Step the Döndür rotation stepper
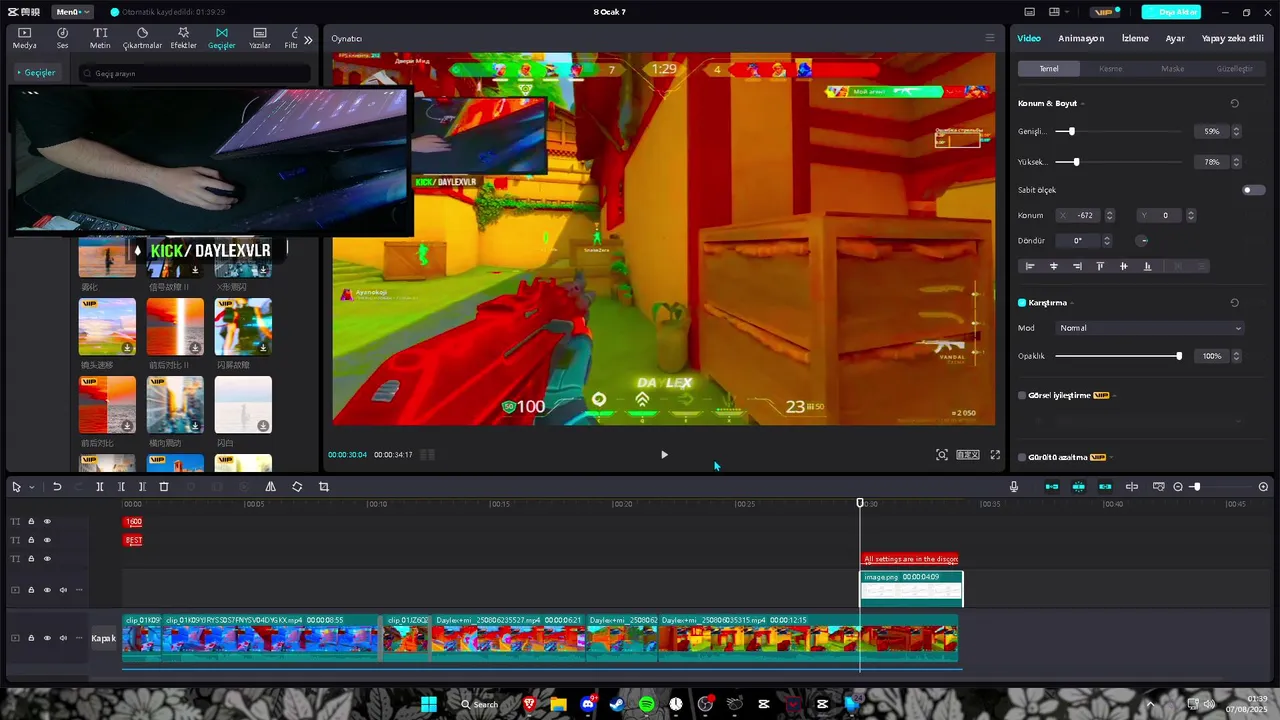 coord(1106,241)
